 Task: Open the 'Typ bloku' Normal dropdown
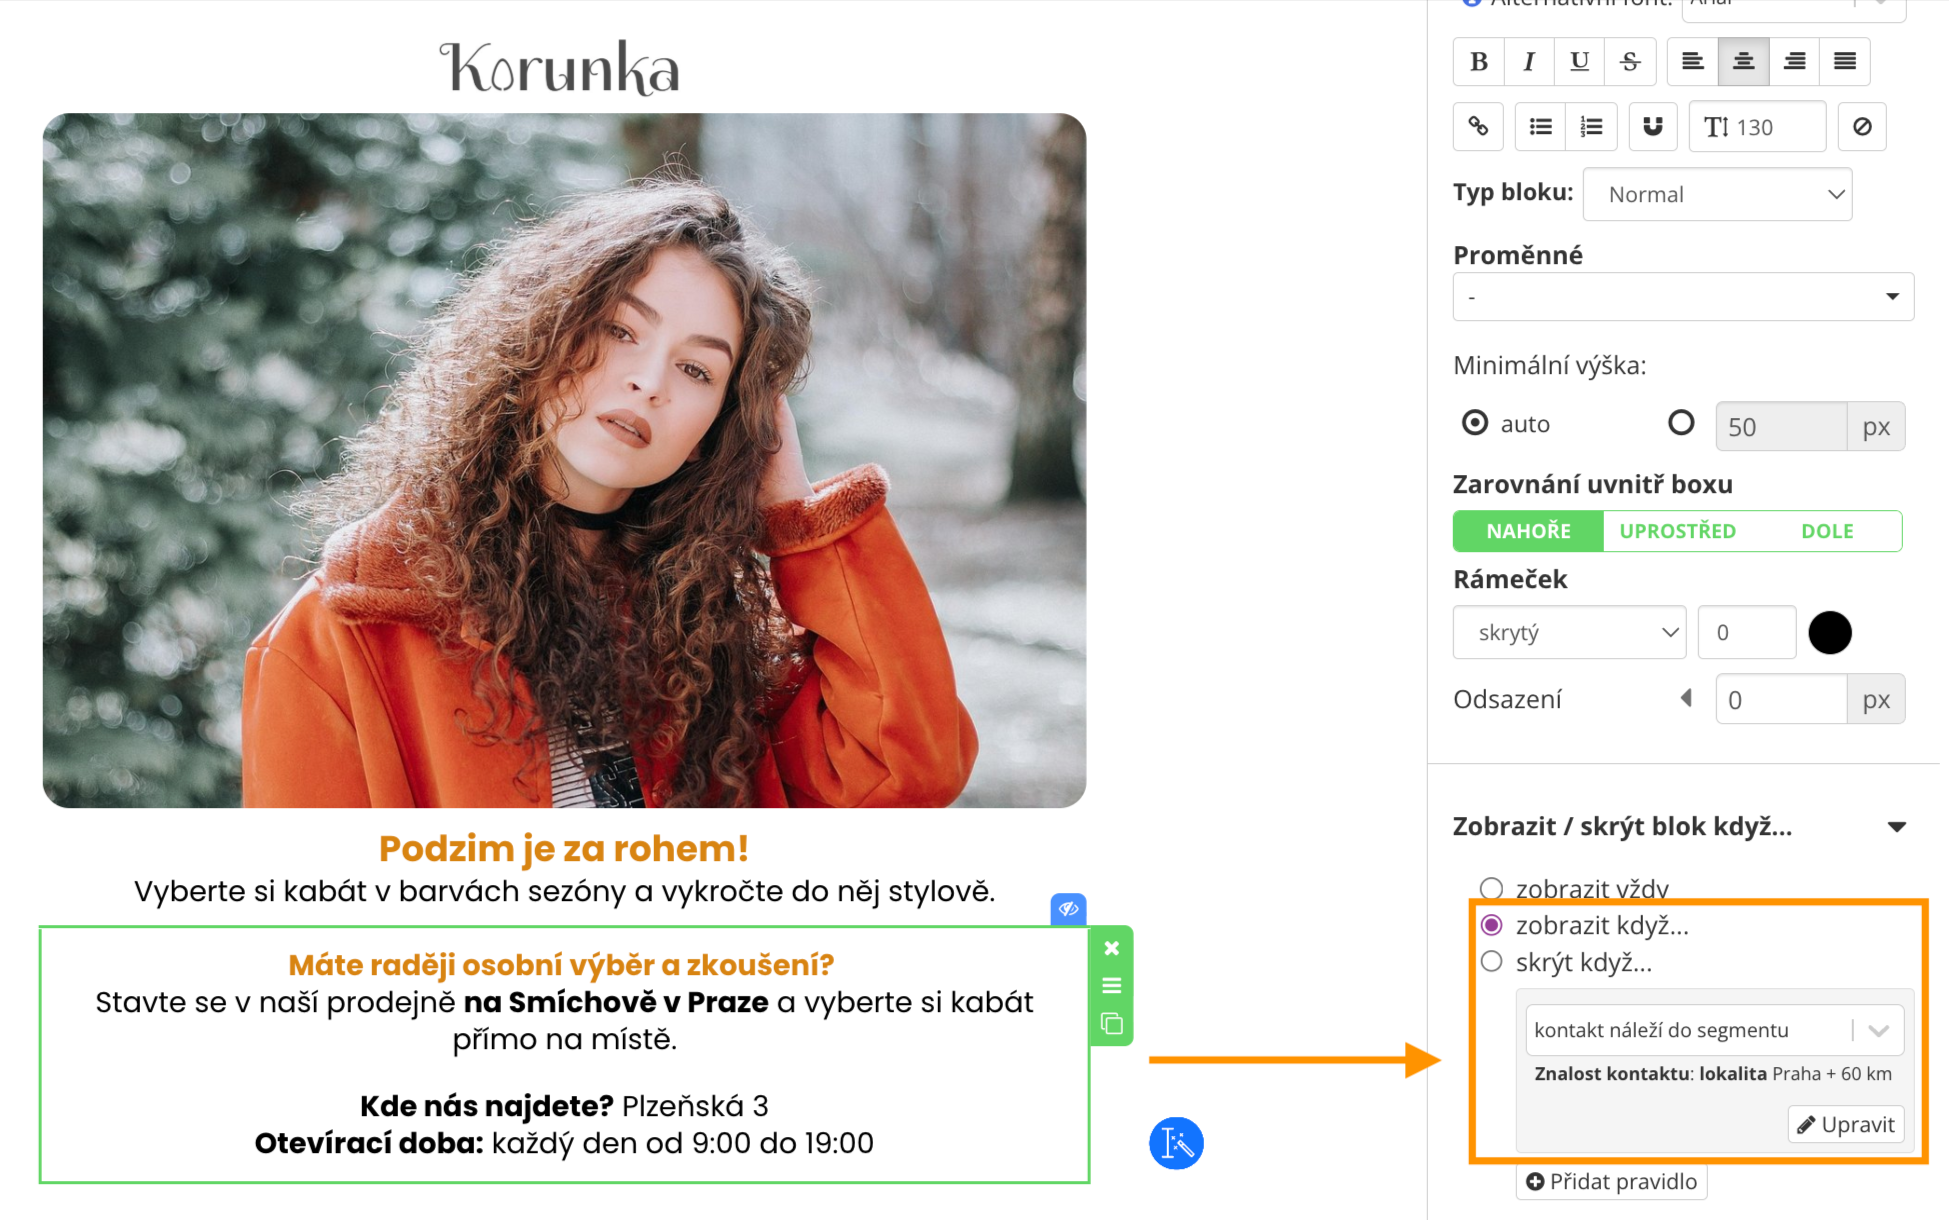point(1717,195)
